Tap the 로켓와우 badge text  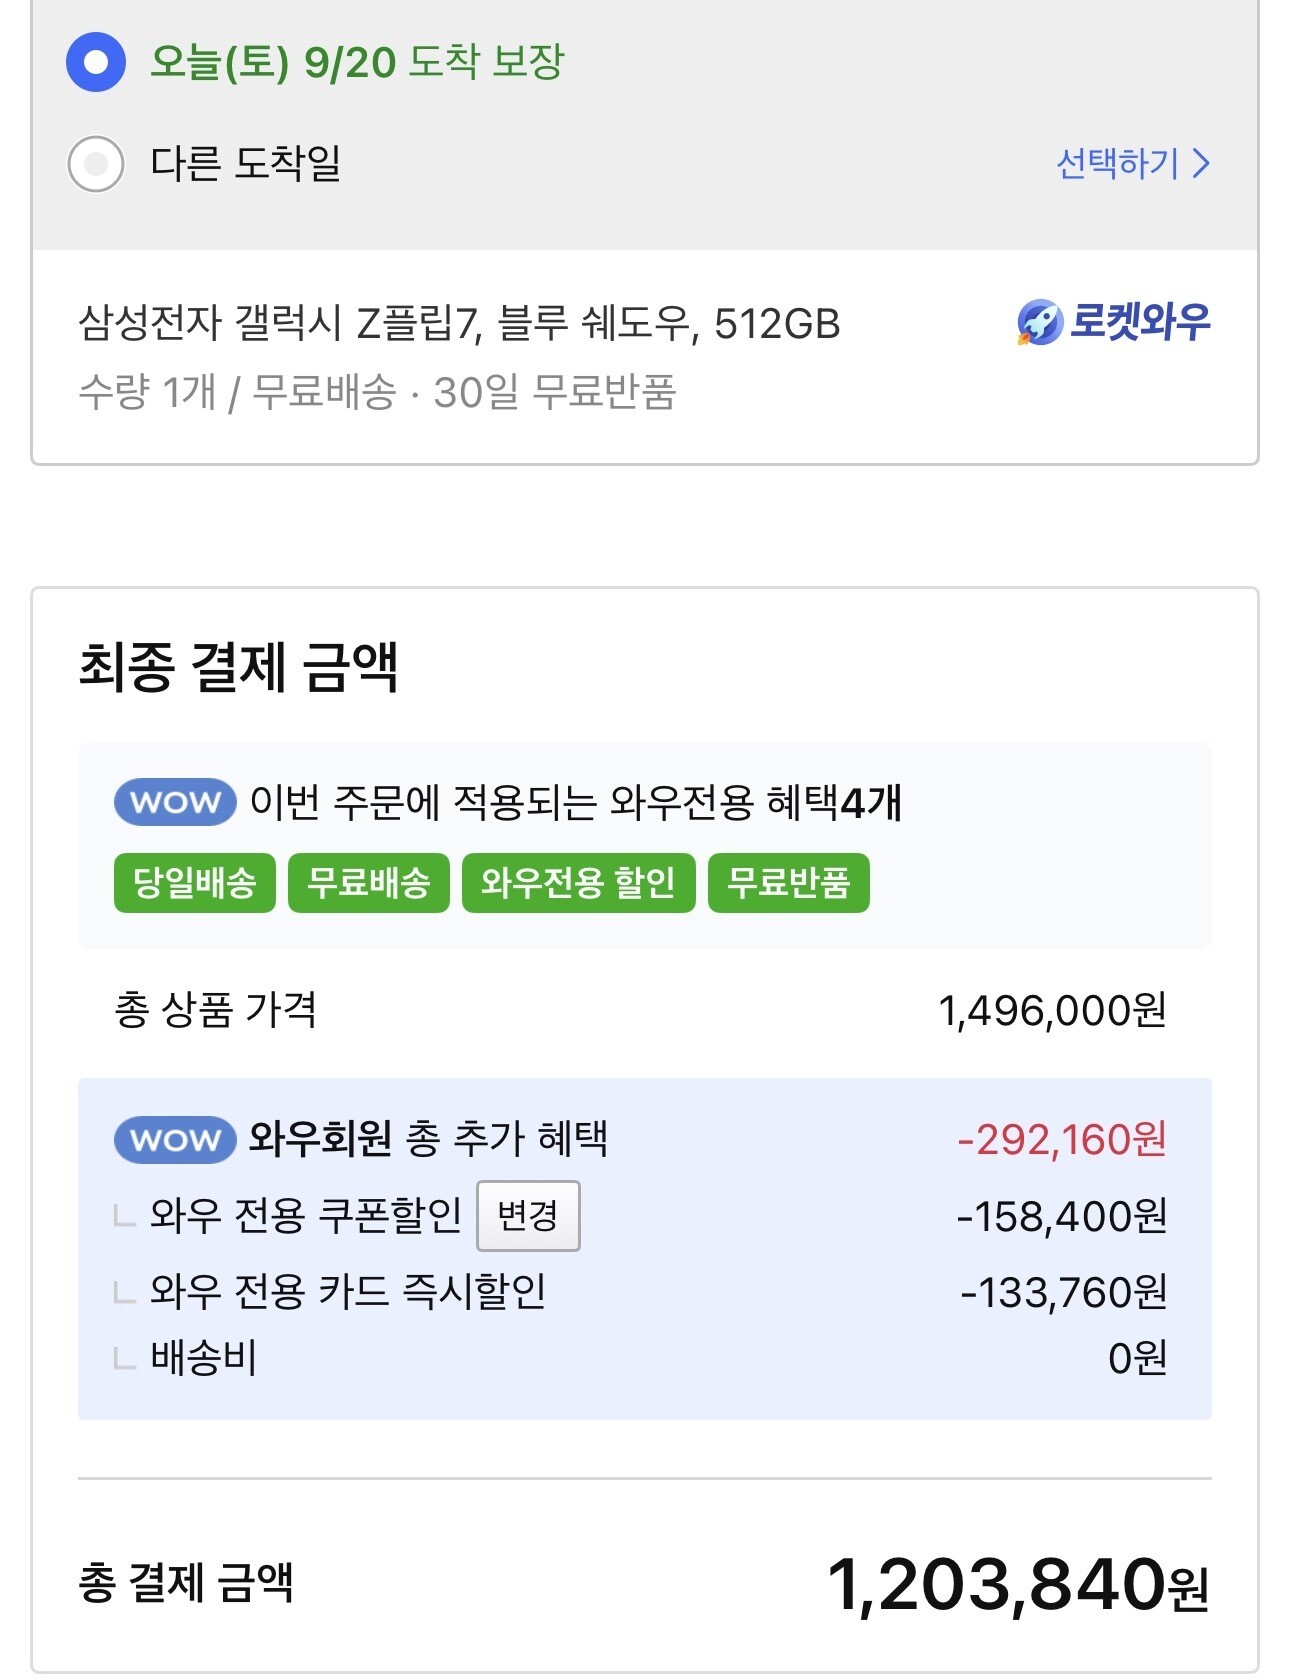(x=1140, y=322)
